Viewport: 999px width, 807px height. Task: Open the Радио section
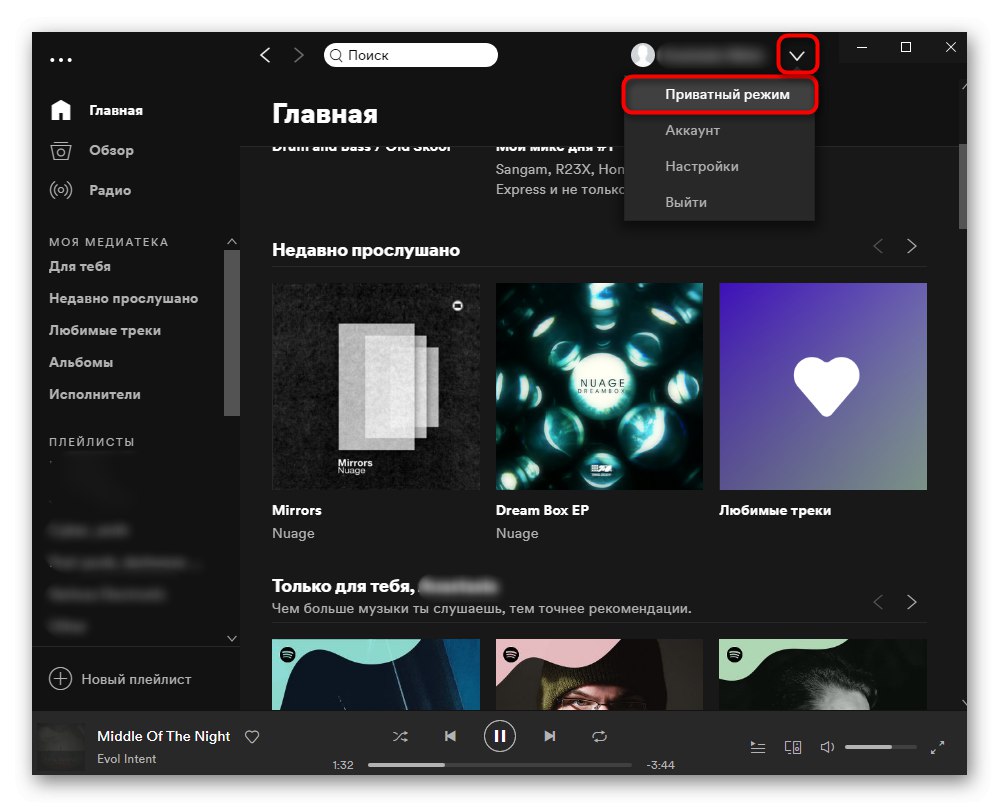(90, 190)
